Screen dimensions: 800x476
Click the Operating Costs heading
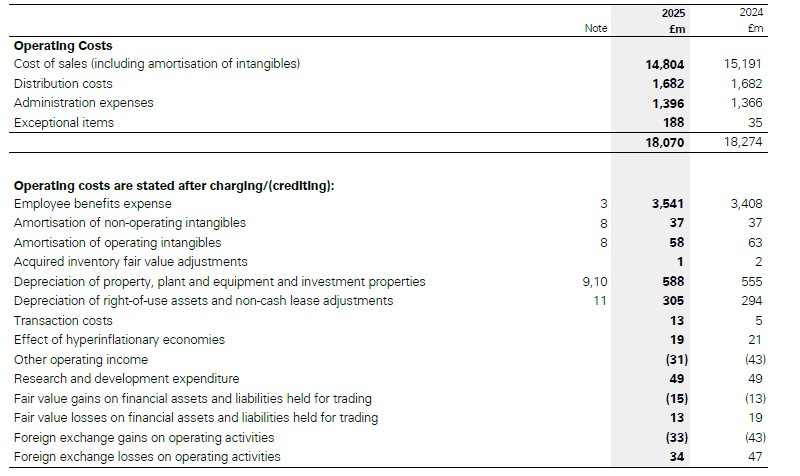pyautogui.click(x=63, y=46)
